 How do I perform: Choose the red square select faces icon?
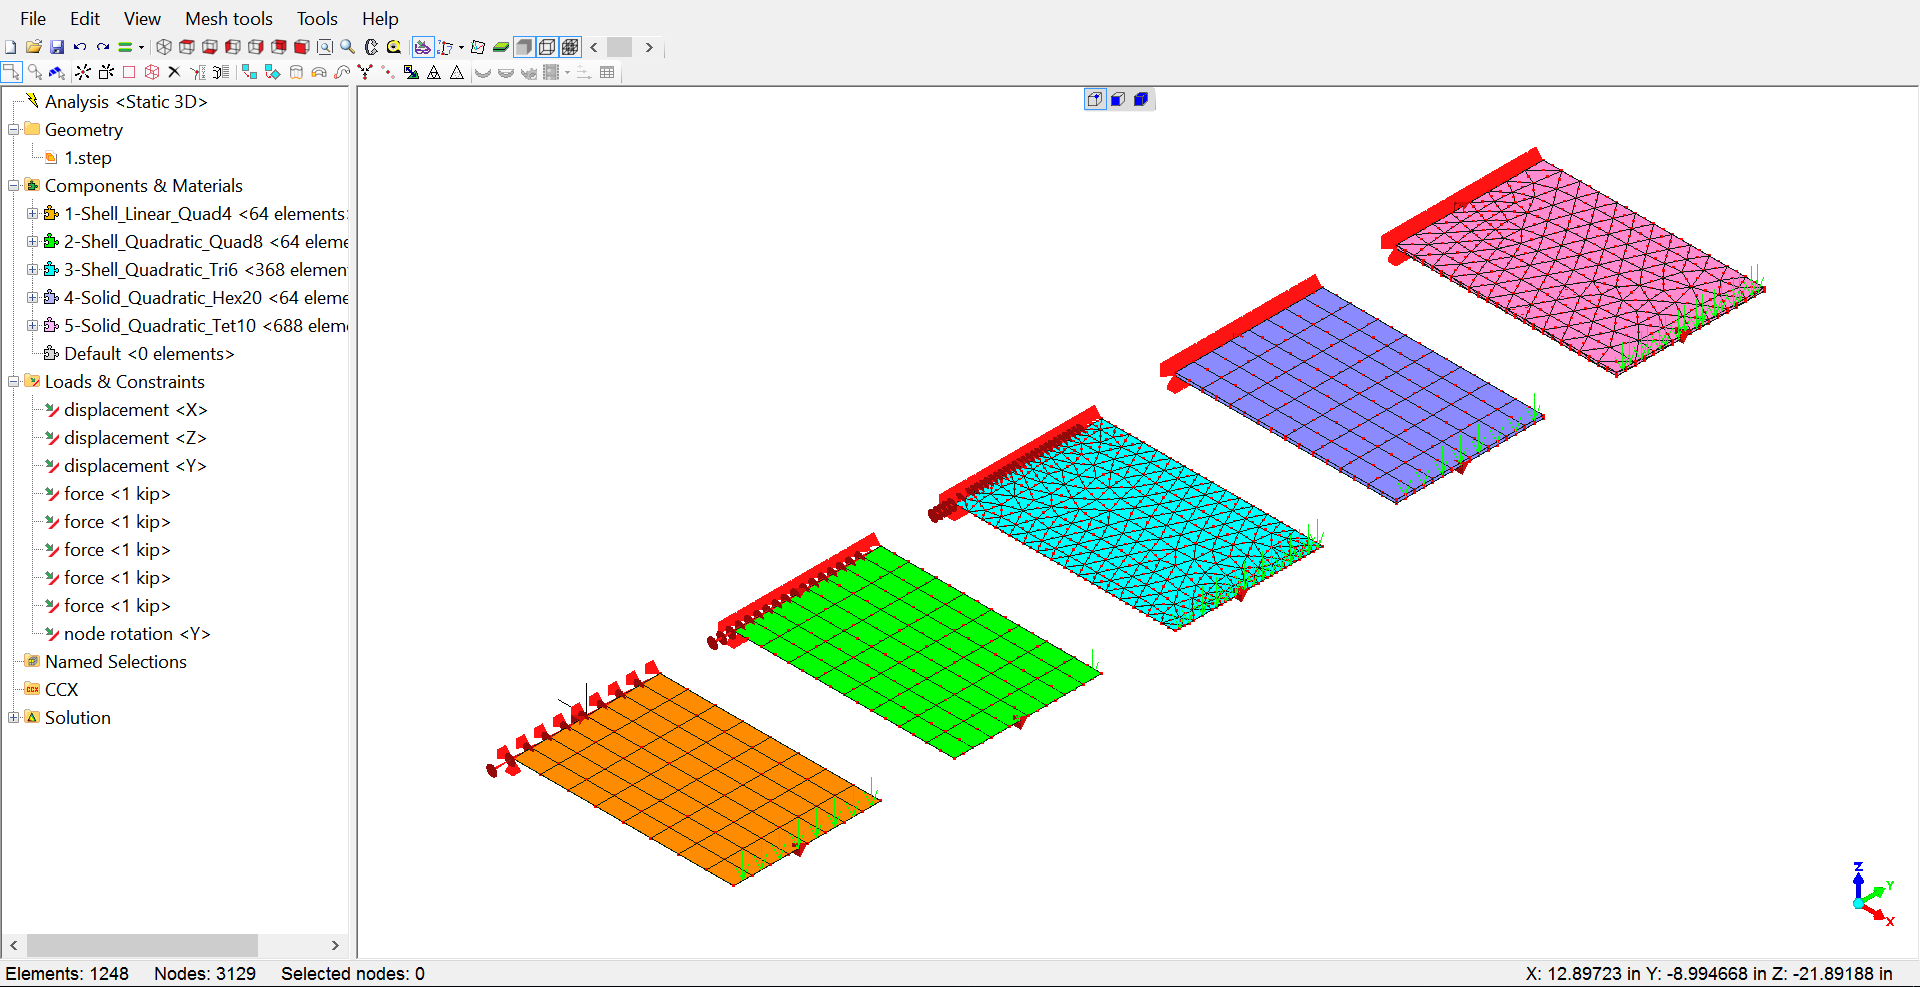click(x=129, y=72)
